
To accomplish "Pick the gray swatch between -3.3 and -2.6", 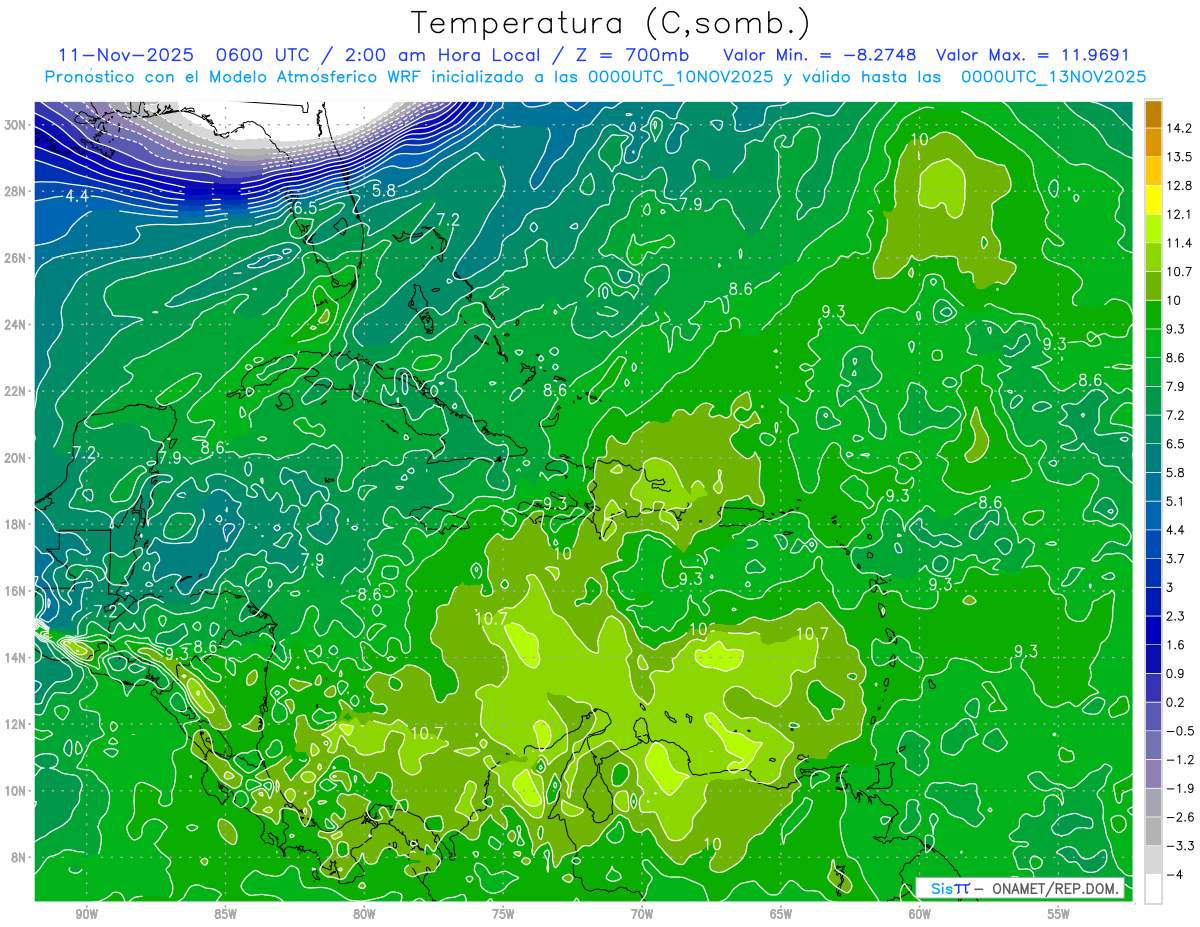I will pos(1153,831).
